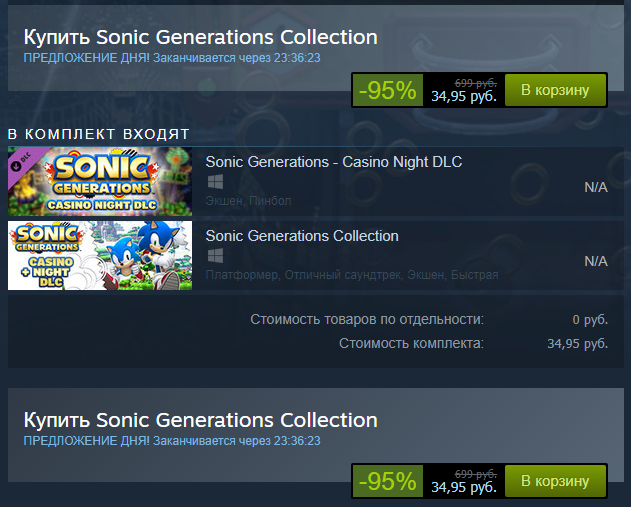Click the top 34,95 руб. discounted price
The width and height of the screenshot is (631, 507).
click(463, 97)
